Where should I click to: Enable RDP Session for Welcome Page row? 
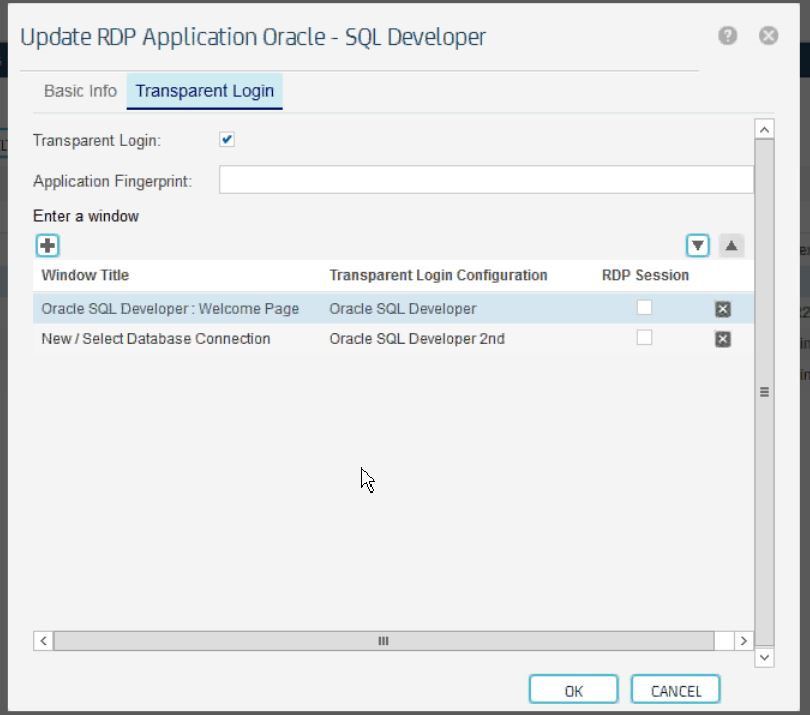644,307
